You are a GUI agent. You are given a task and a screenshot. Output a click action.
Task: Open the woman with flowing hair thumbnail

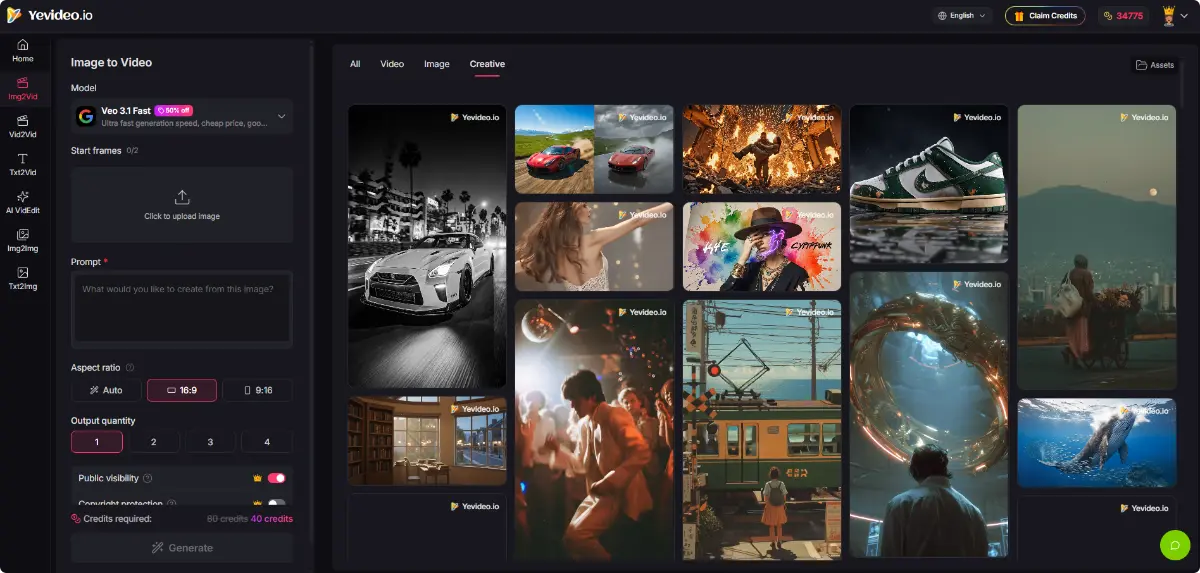pyautogui.click(x=594, y=246)
